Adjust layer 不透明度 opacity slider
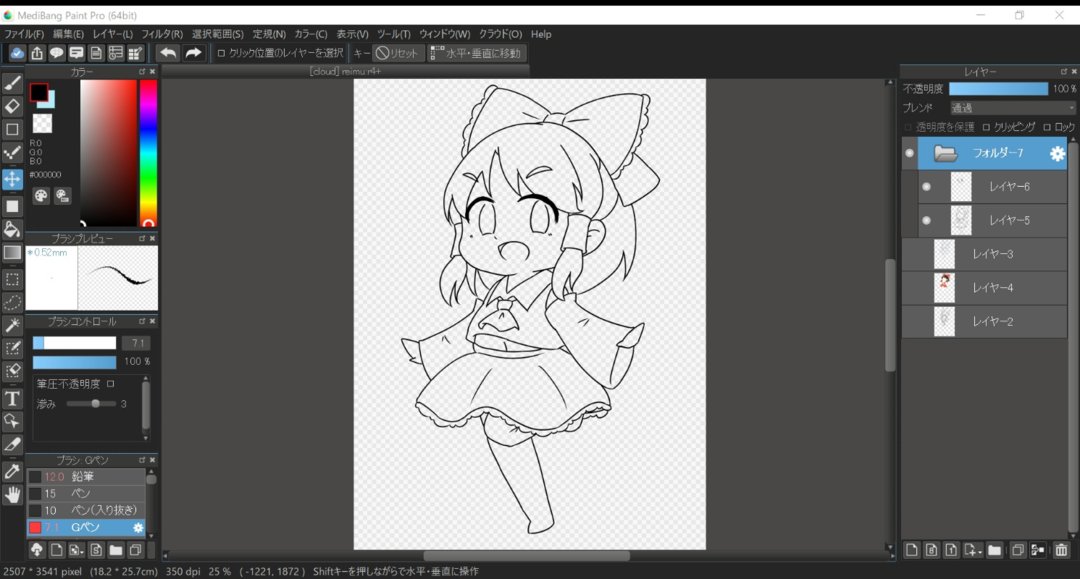1080x579 pixels. [998, 89]
